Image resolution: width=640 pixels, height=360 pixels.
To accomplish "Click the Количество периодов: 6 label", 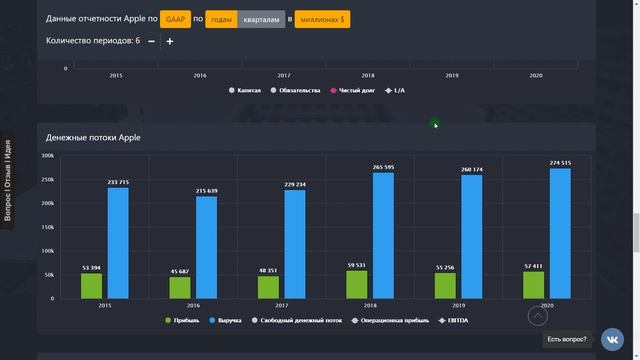I will pos(93,41).
